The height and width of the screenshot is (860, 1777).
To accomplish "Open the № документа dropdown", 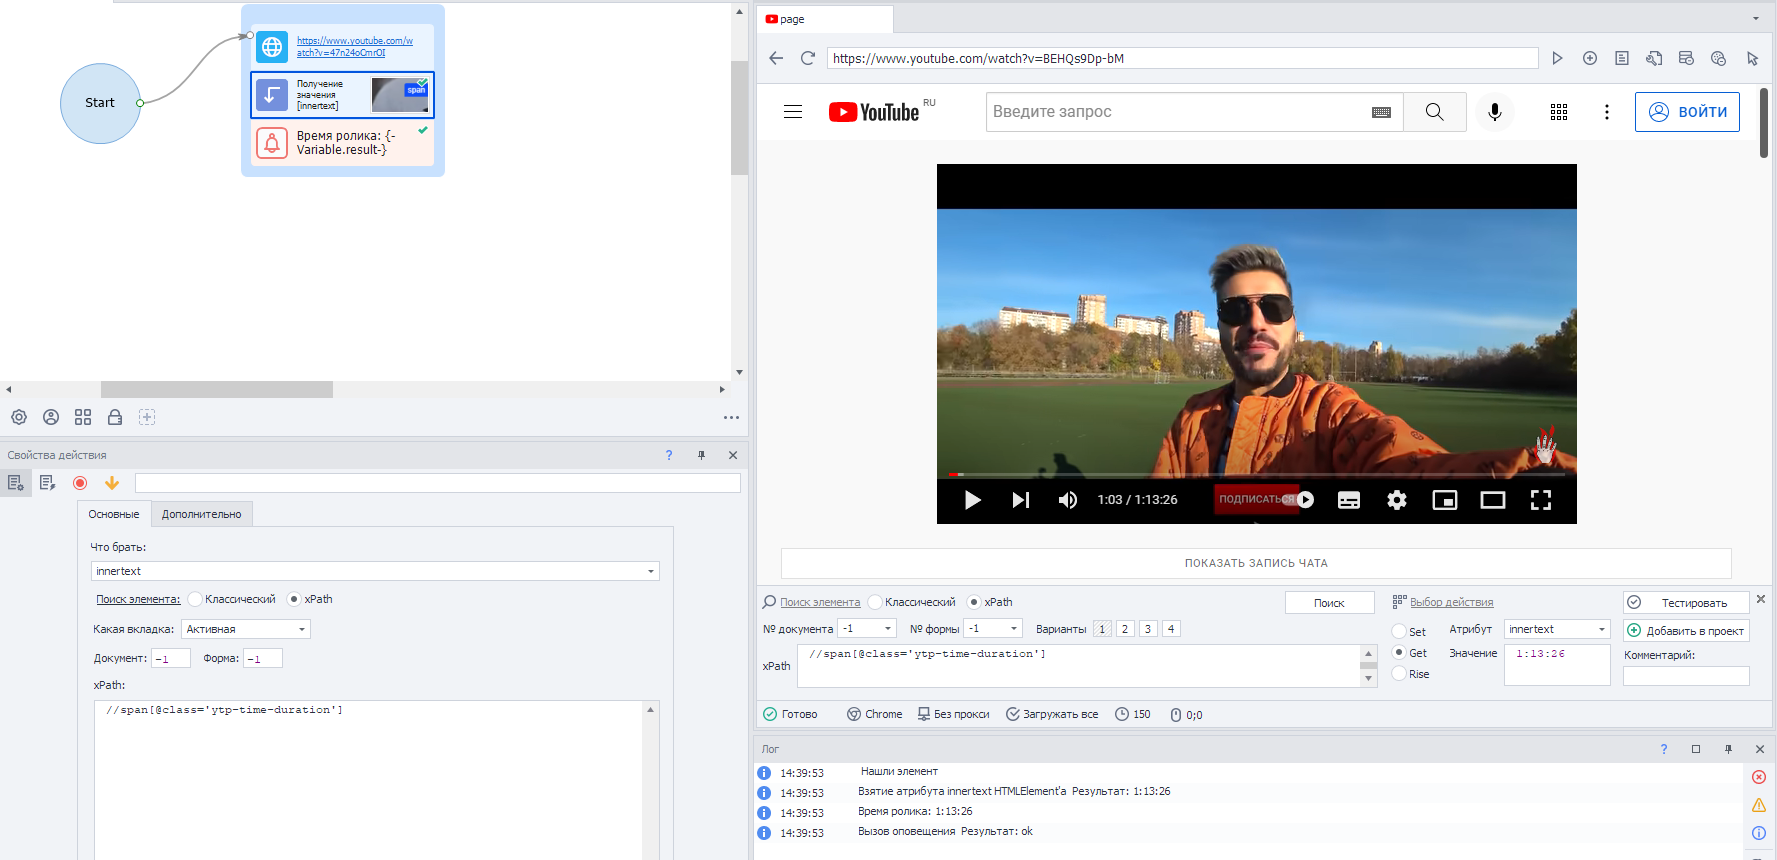I will click(x=868, y=628).
